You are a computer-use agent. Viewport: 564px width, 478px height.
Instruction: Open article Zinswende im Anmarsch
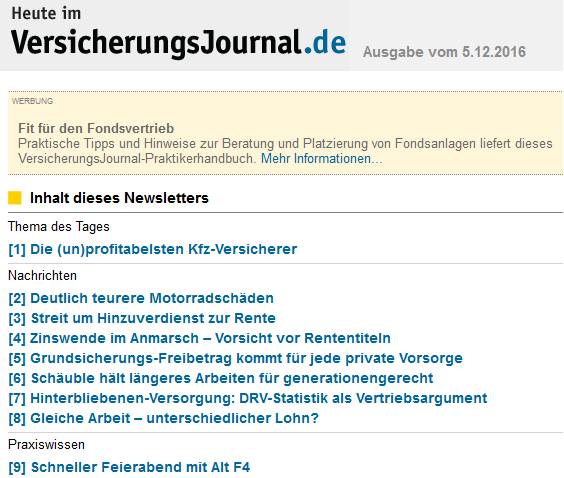[199, 338]
